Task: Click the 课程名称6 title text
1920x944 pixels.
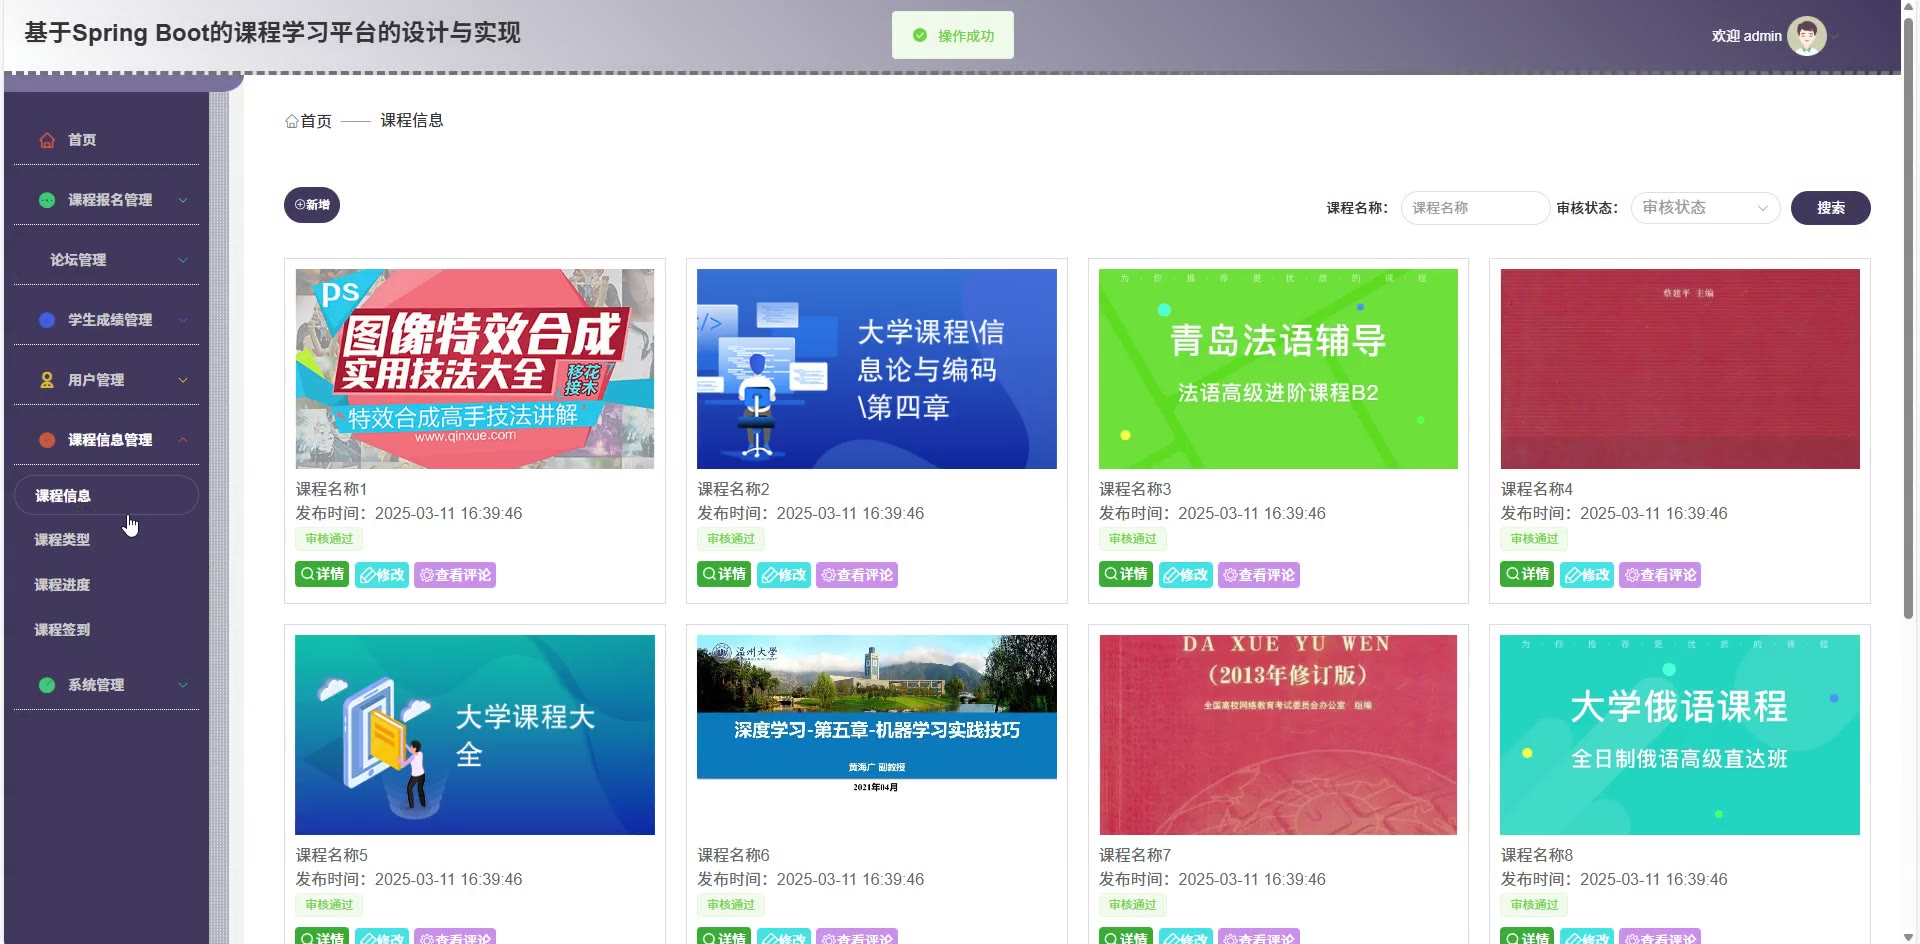Action: pos(733,855)
